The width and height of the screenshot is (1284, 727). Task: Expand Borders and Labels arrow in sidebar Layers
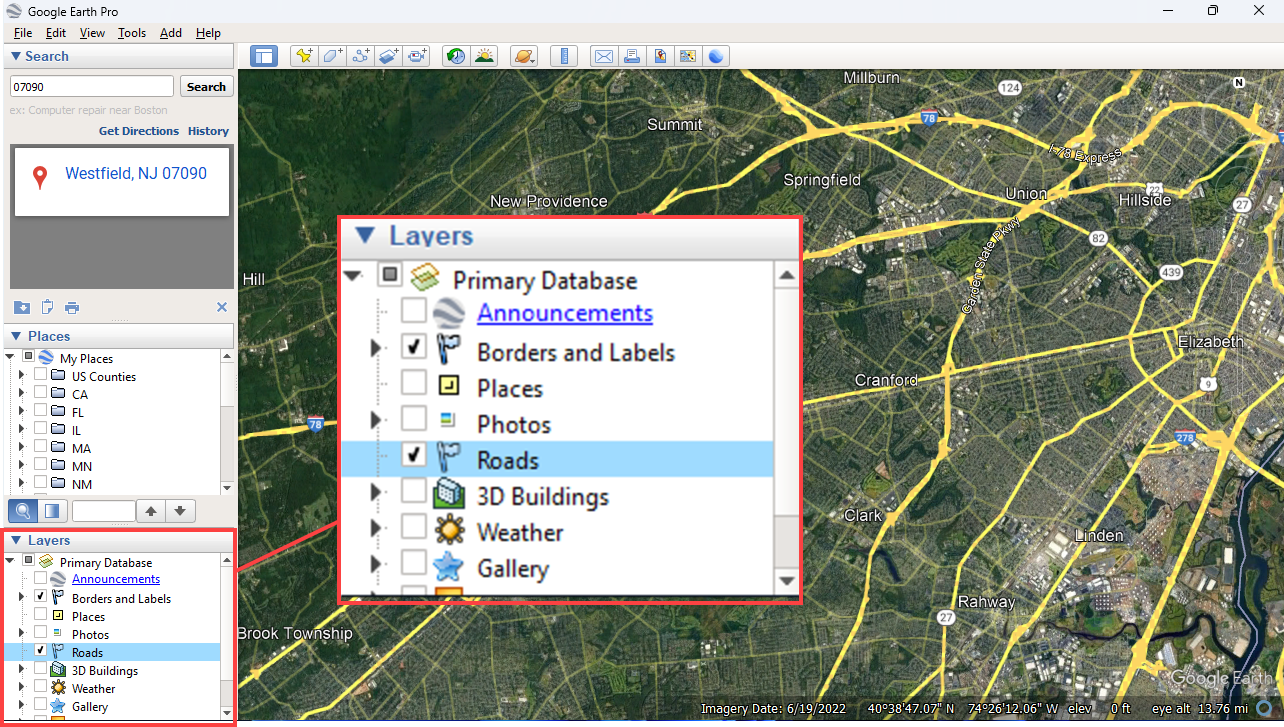click(x=21, y=597)
